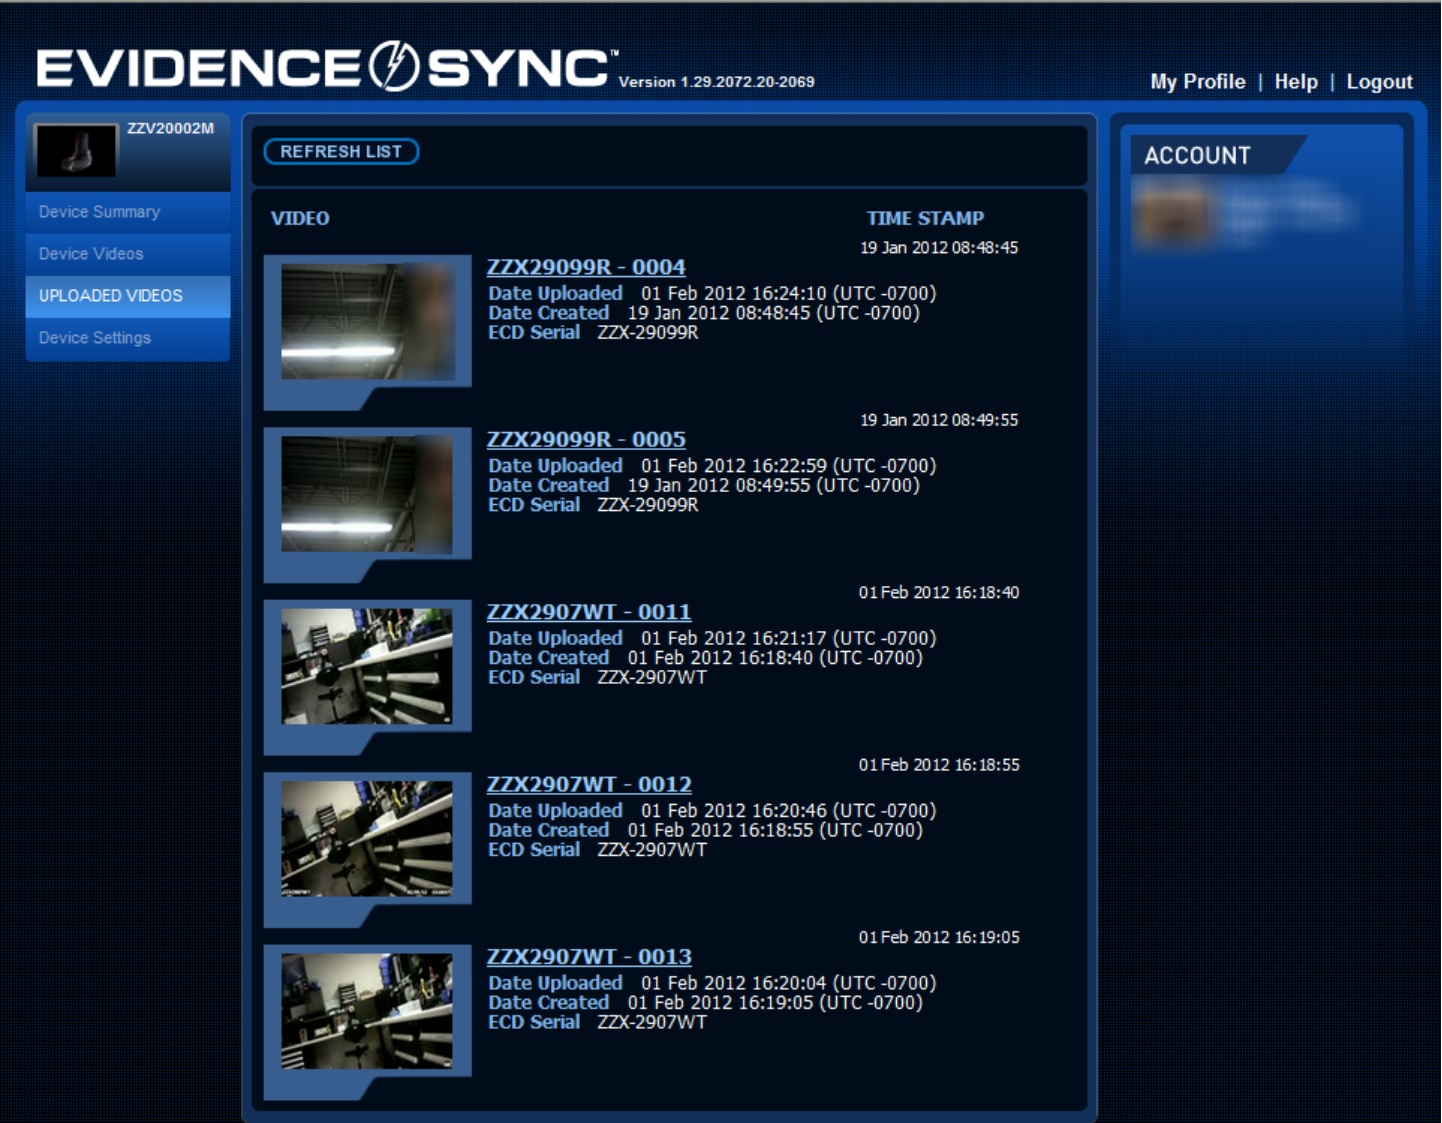Open video ZZX29099R - 0005
This screenshot has width=1442, height=1123.
[x=585, y=438]
